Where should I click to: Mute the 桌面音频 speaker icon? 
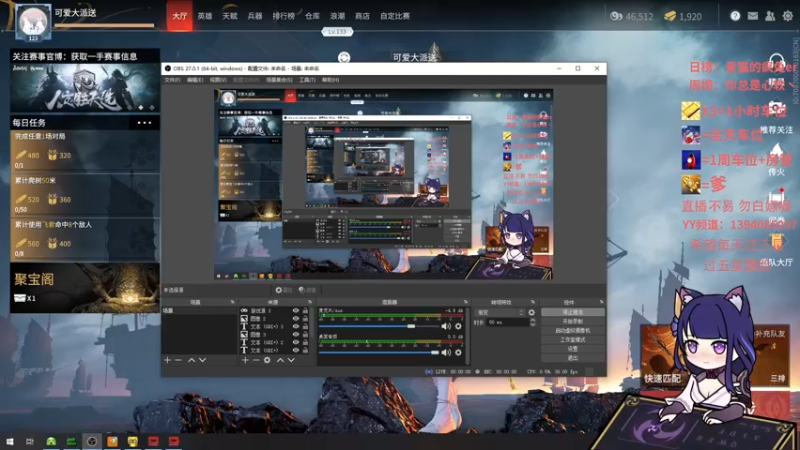tap(446, 352)
